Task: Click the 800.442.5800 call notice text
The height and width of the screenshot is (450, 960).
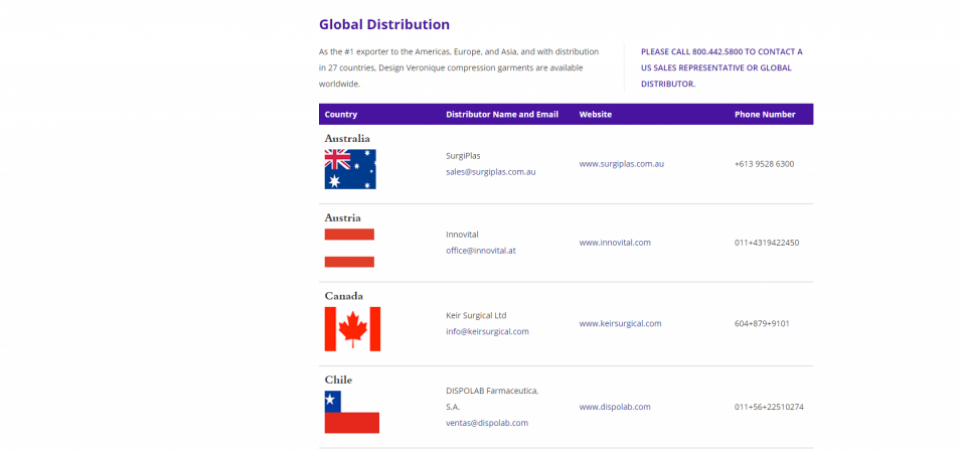Action: (722, 68)
